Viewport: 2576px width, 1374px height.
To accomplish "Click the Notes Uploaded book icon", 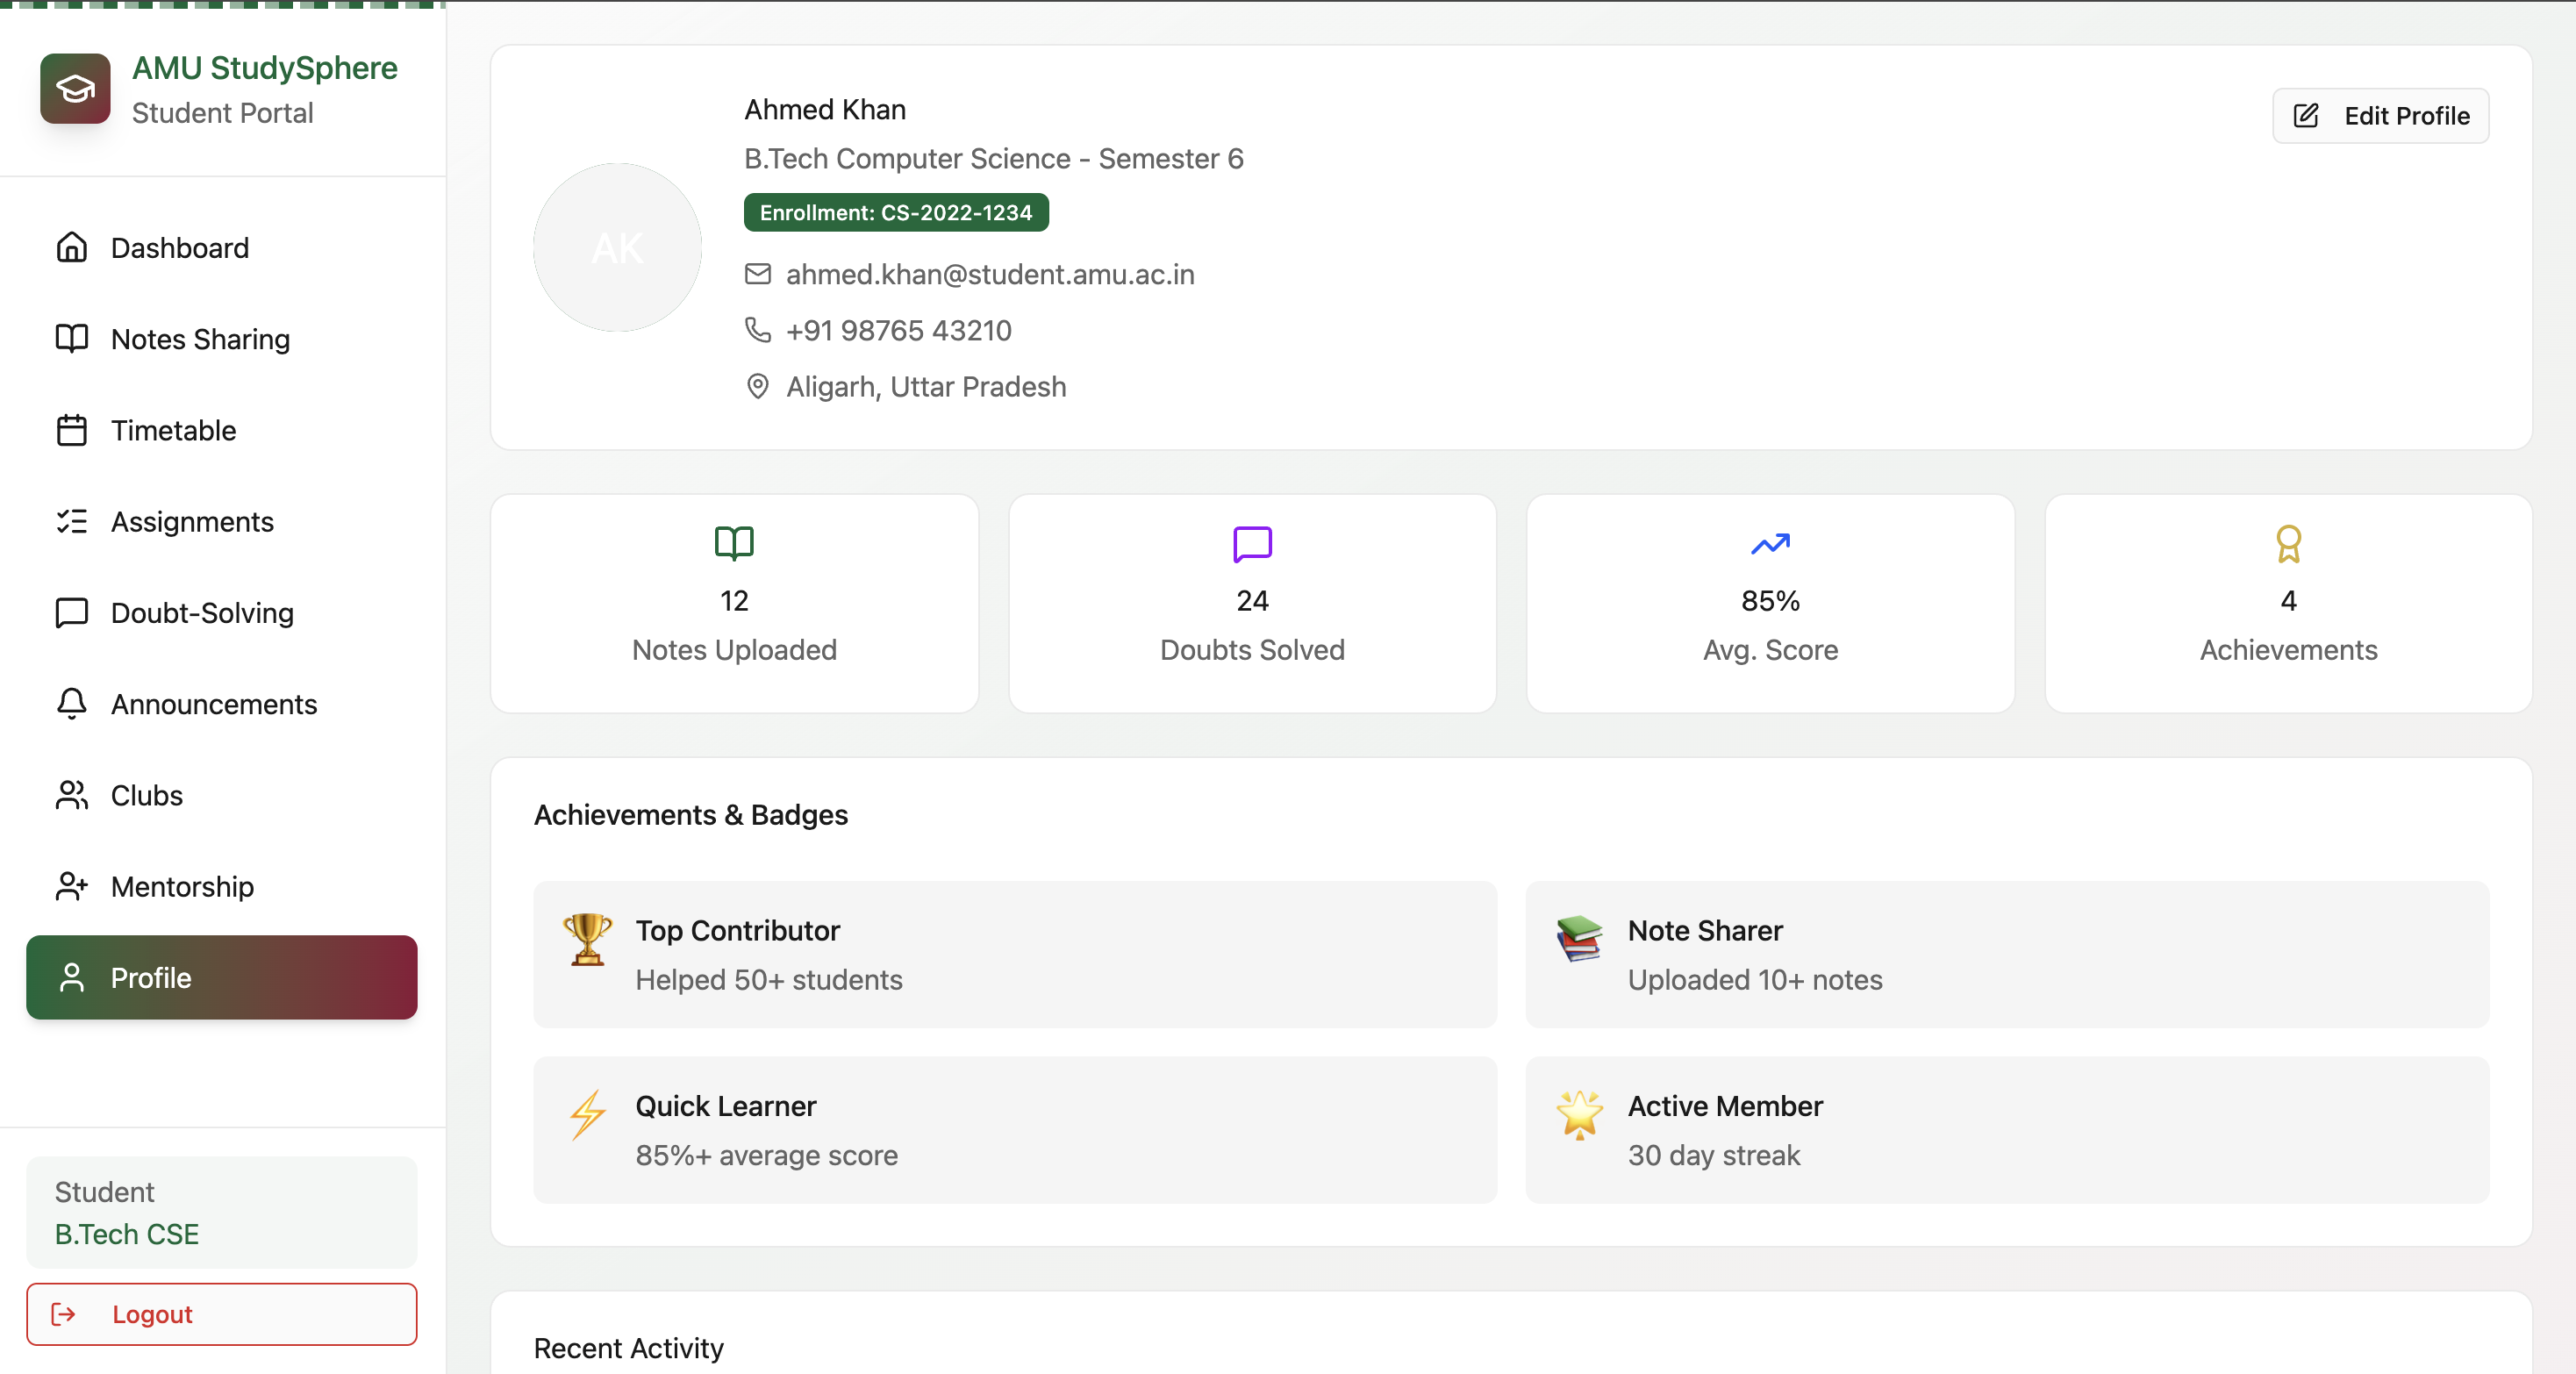I will 733,543.
